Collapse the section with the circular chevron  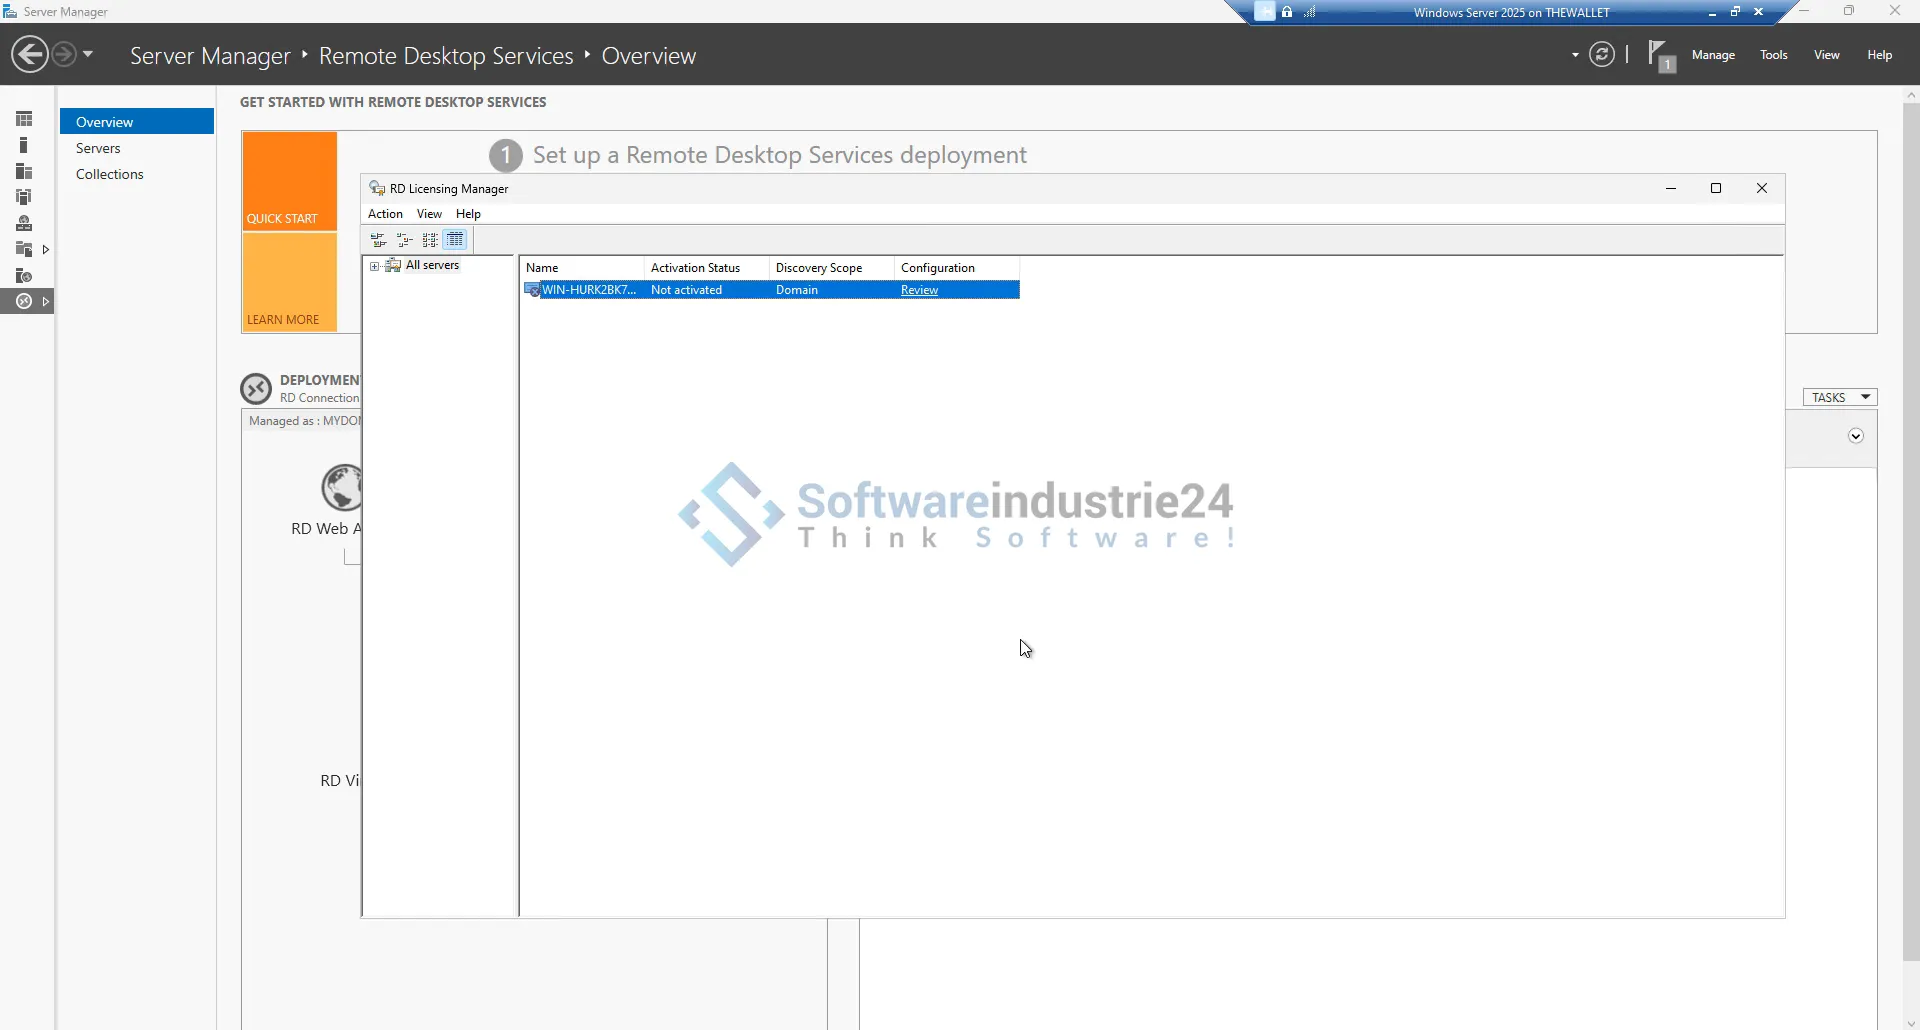[x=1855, y=436]
